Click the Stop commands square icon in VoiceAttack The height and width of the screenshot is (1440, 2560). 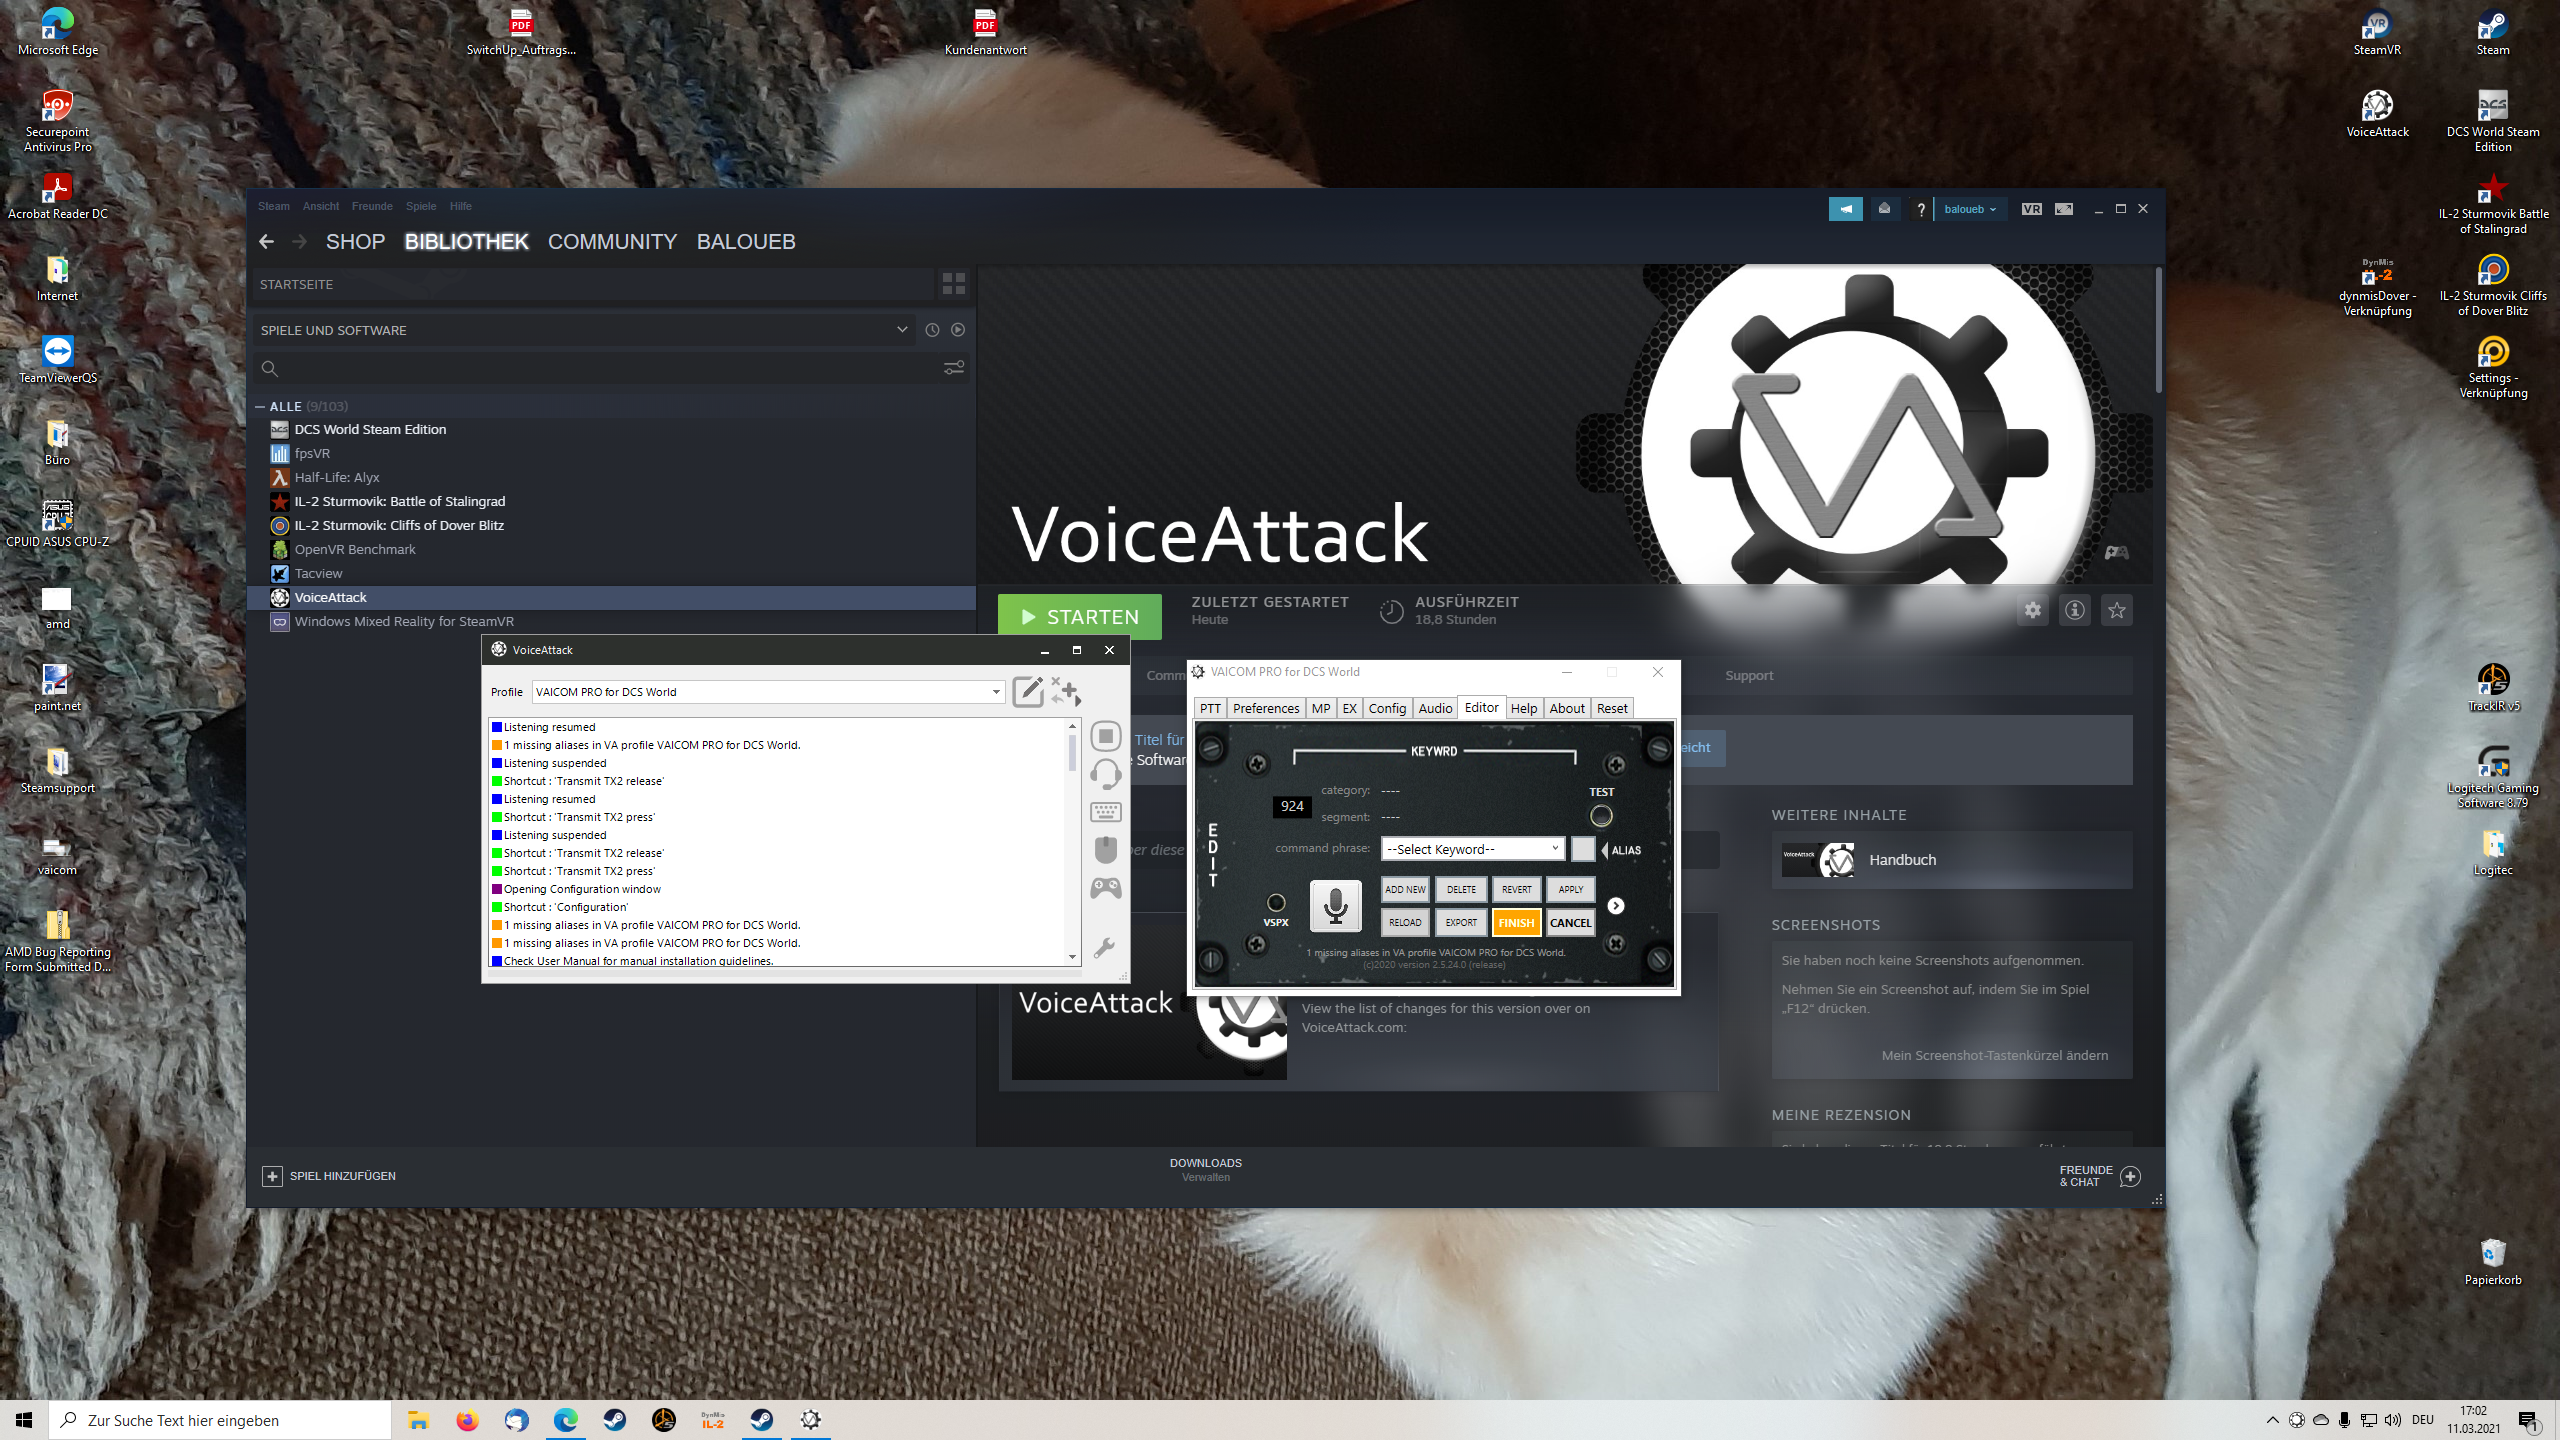(1105, 736)
